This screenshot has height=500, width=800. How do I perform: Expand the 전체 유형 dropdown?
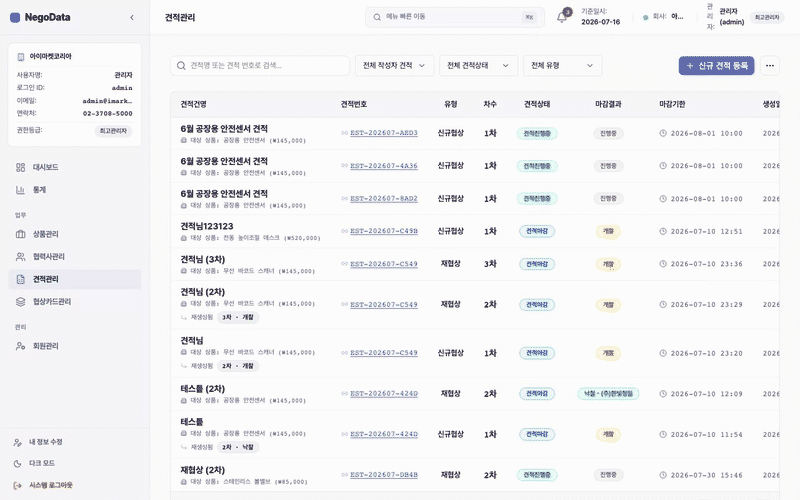[x=562, y=65]
